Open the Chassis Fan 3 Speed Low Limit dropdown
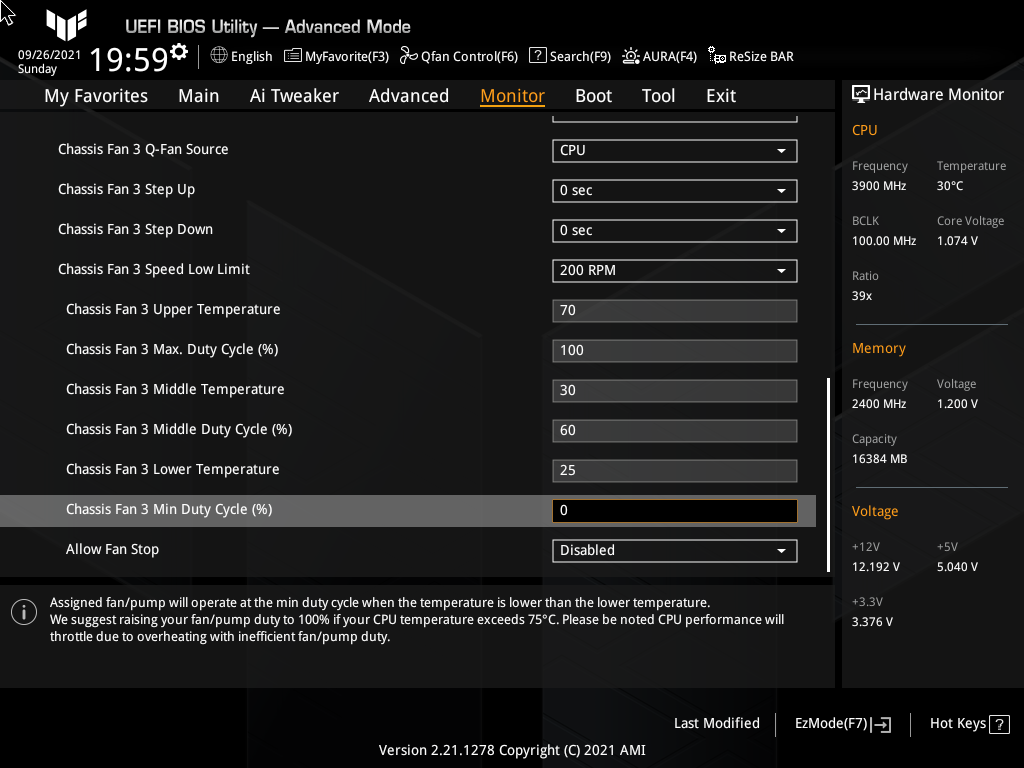This screenshot has width=1024, height=768. 674,270
